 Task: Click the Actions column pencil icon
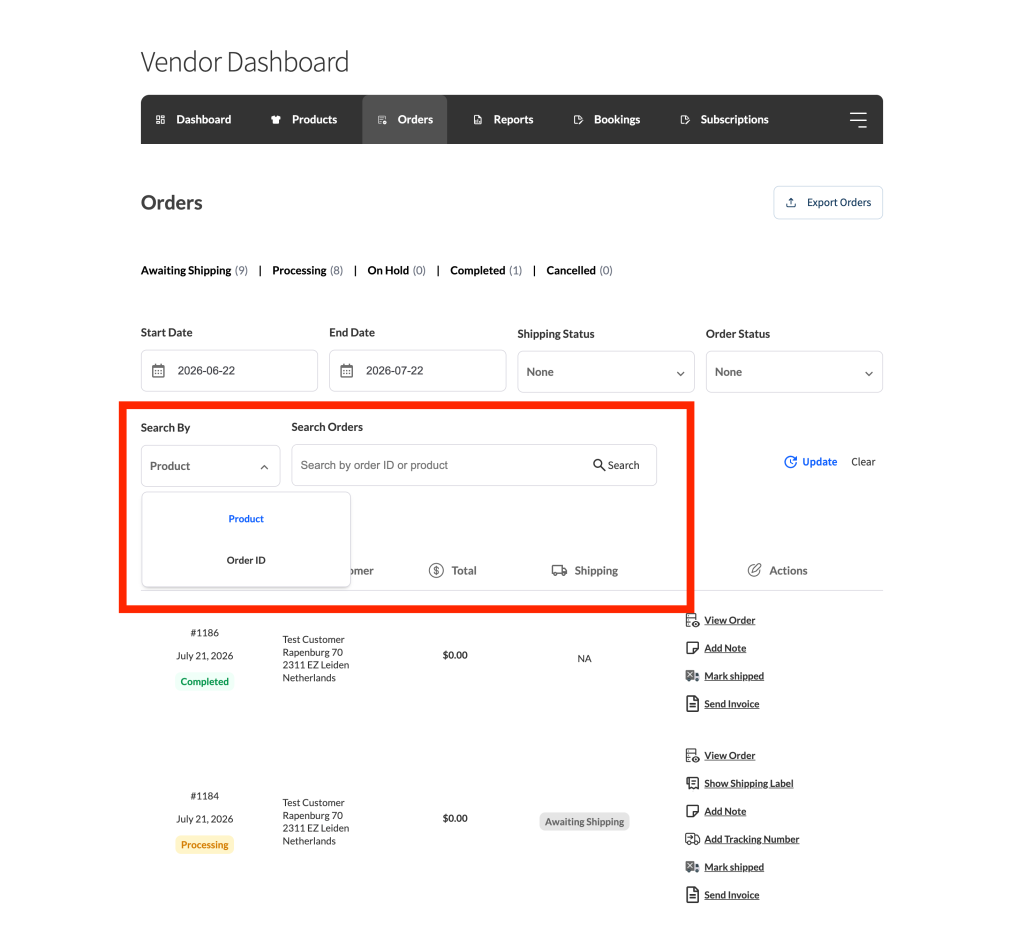pos(754,570)
